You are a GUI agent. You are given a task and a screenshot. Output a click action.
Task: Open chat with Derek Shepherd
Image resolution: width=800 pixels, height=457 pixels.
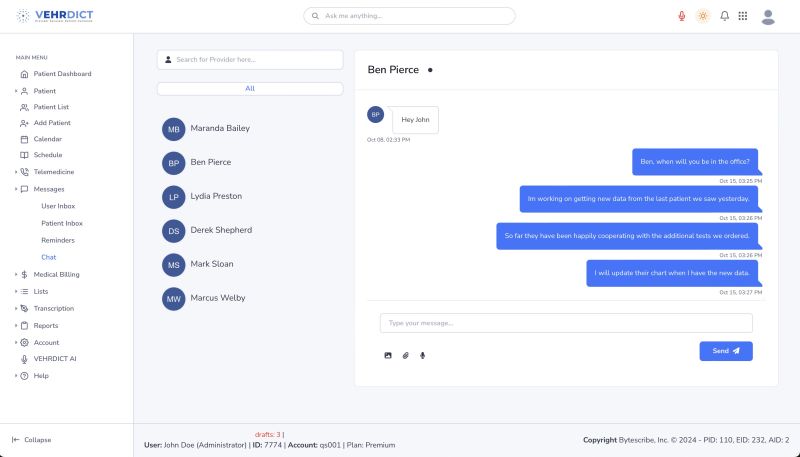(x=221, y=230)
